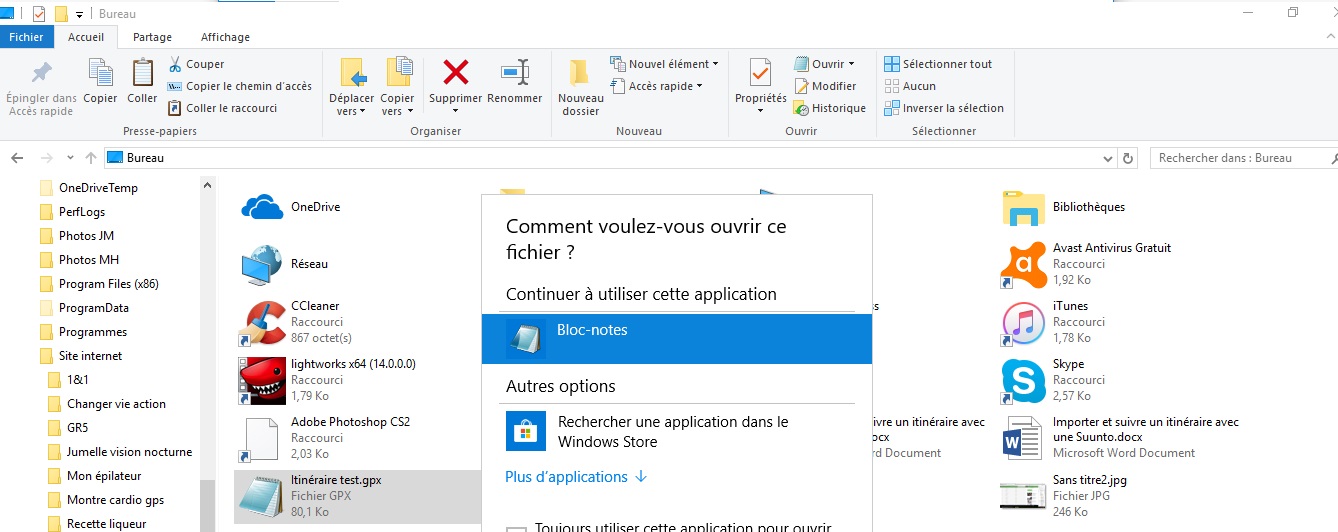This screenshot has width=1338, height=532.
Task: Click the Coller clipboard icon
Action: 142,74
